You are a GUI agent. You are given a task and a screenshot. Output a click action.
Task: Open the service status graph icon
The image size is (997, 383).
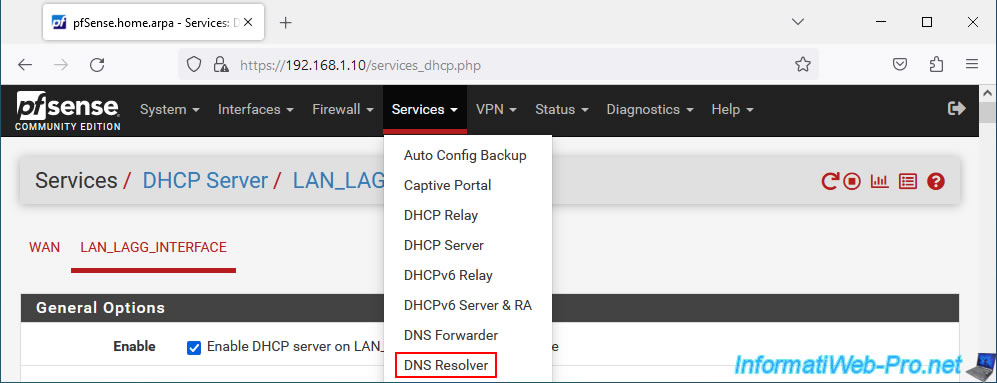[x=879, y=182]
